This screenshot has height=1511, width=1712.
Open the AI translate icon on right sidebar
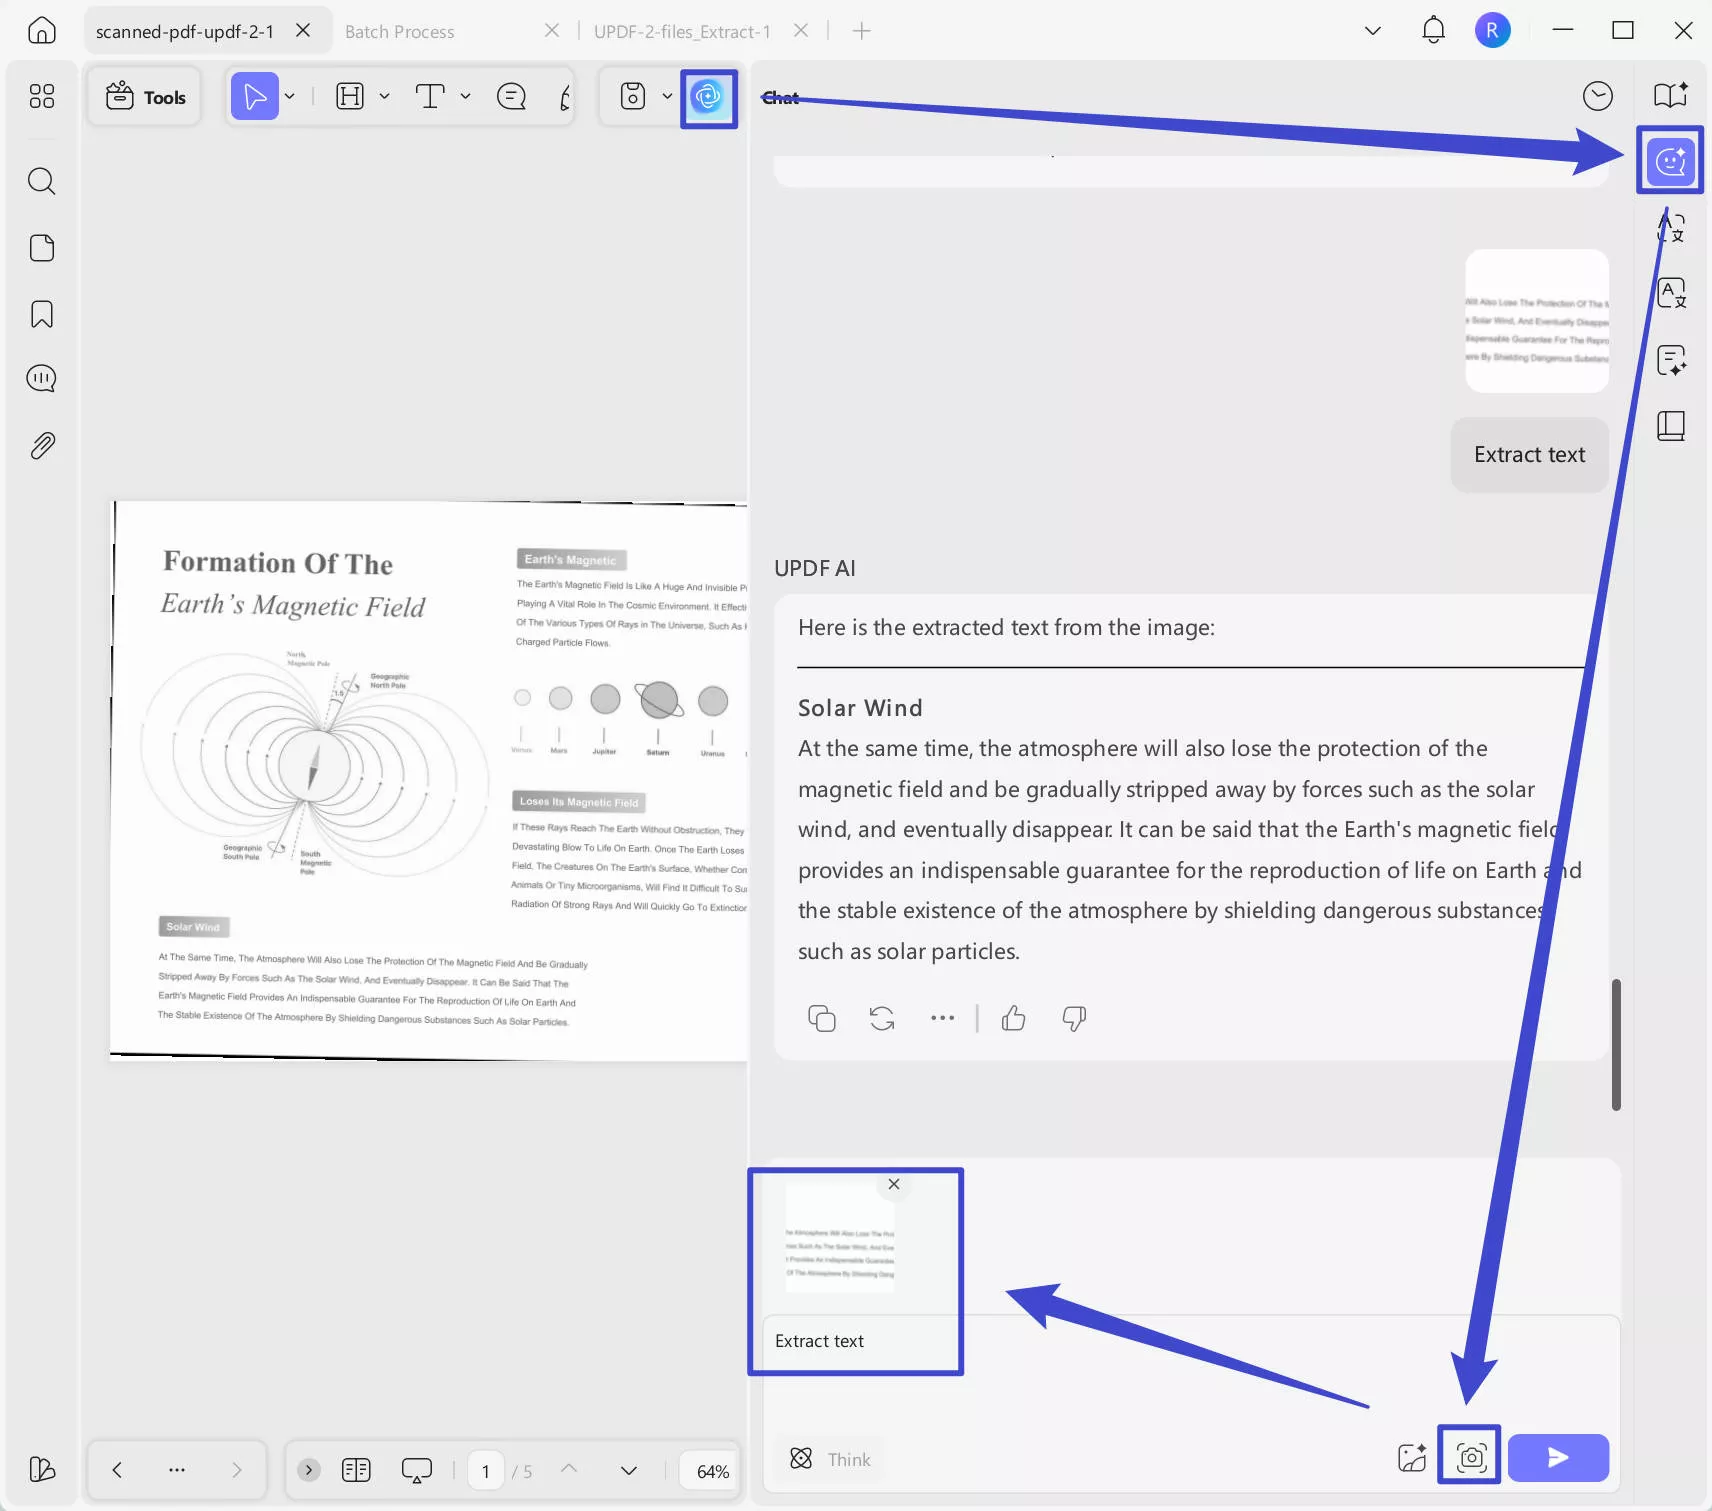(x=1673, y=292)
